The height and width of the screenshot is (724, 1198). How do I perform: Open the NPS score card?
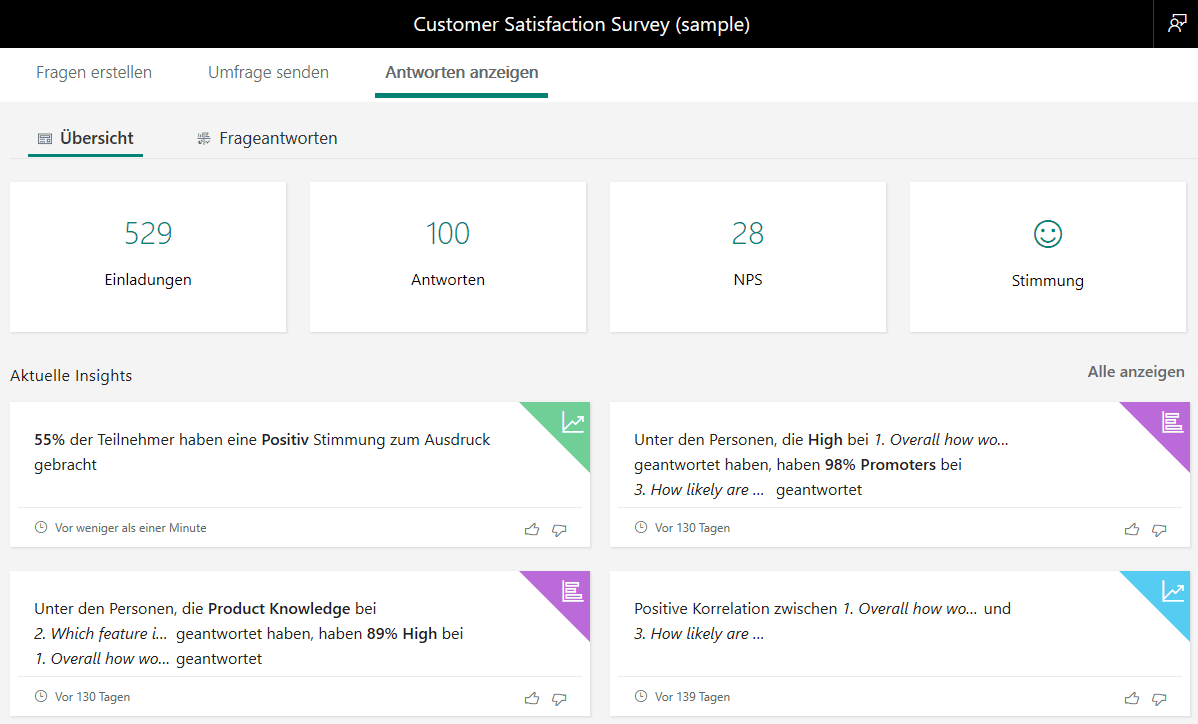click(748, 256)
